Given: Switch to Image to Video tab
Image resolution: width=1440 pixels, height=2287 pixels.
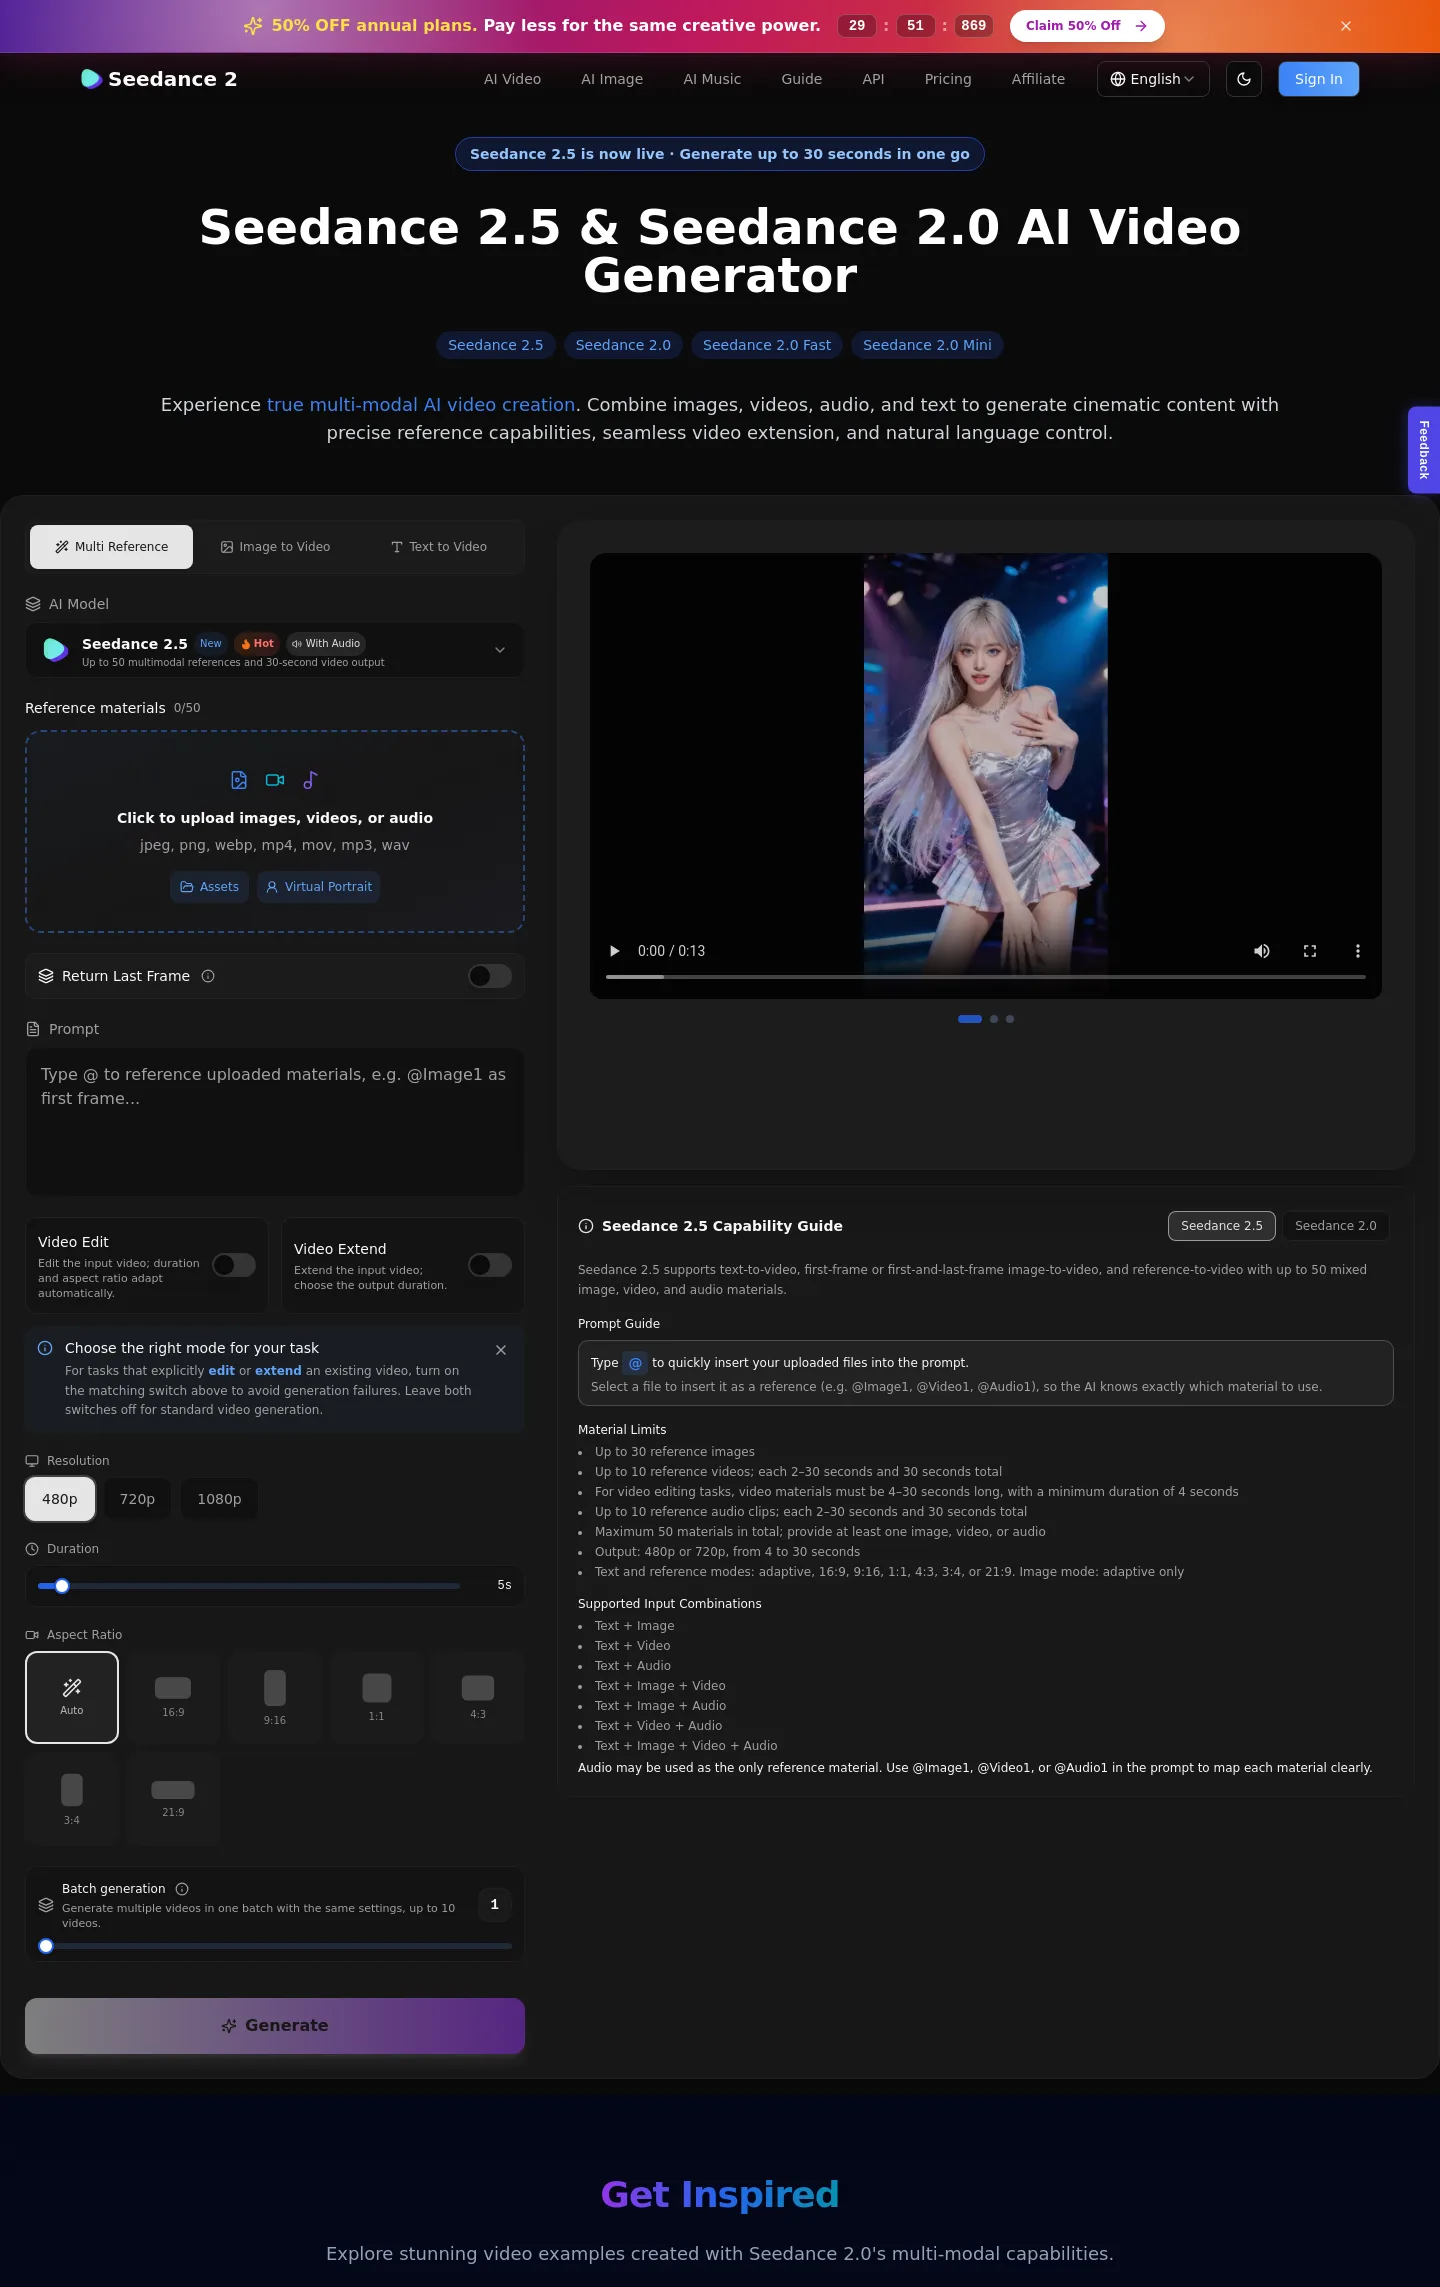Looking at the screenshot, I should (x=275, y=547).
